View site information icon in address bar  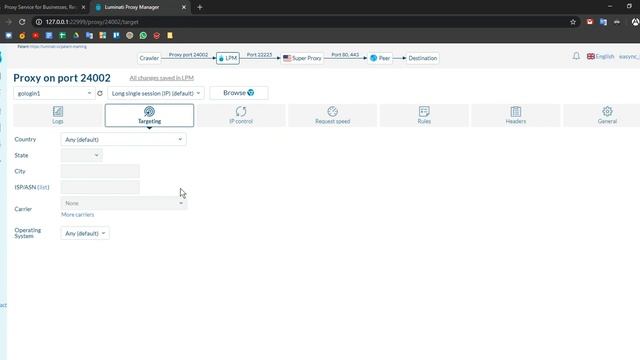(x=39, y=22)
